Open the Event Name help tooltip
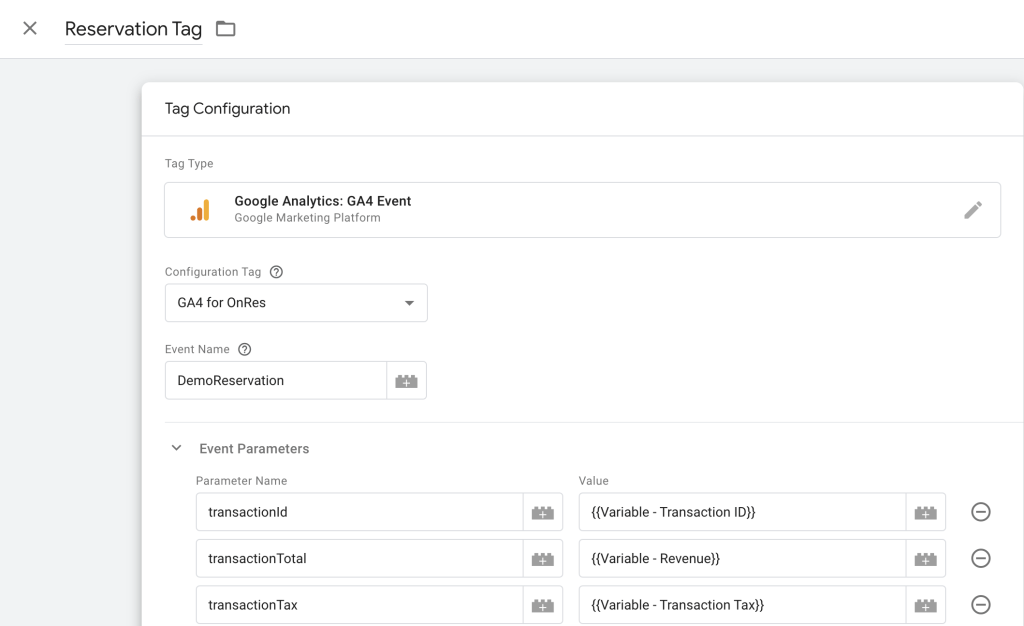The width and height of the screenshot is (1024, 626). 245,350
